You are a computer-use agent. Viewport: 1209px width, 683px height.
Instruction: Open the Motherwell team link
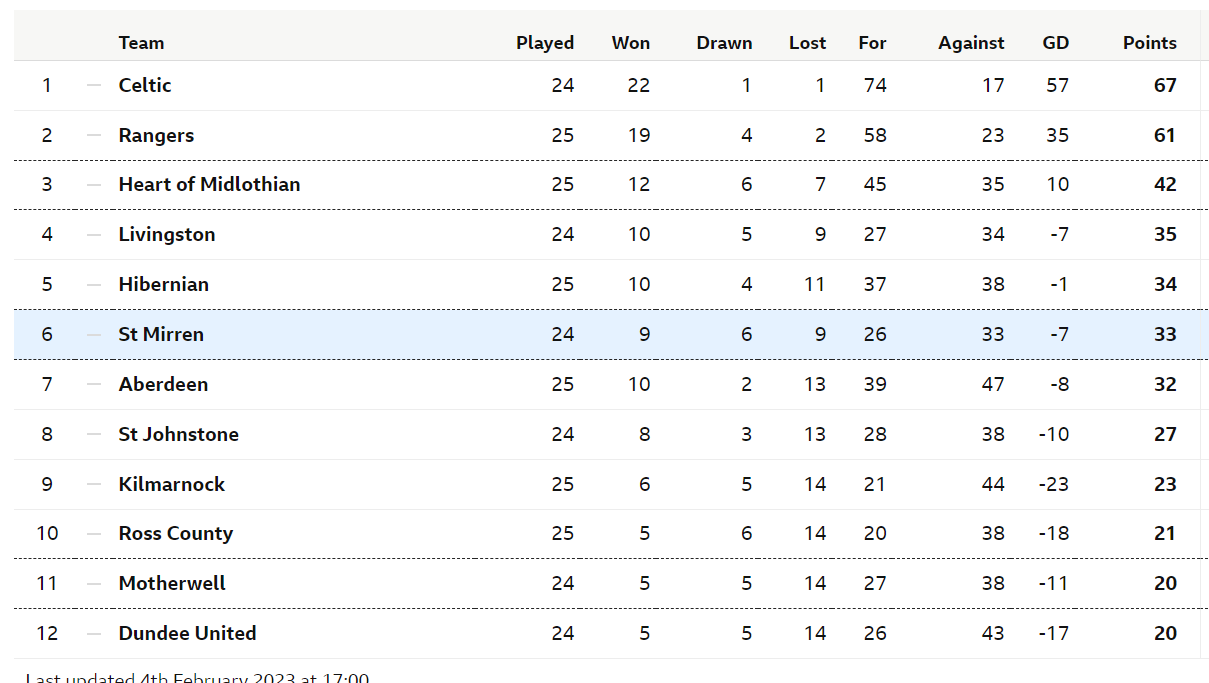coord(172,583)
